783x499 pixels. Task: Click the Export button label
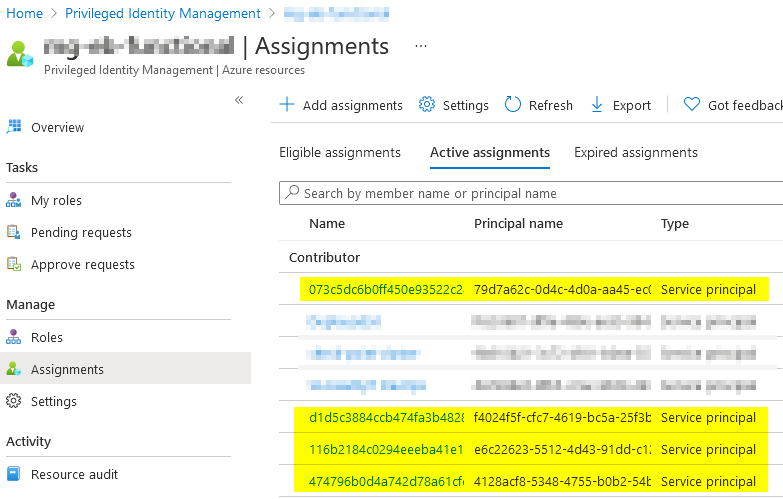tap(632, 105)
